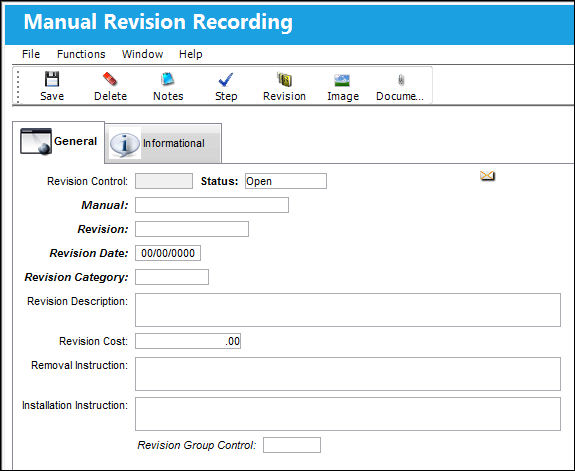Click the Revision books icon

pos(285,79)
